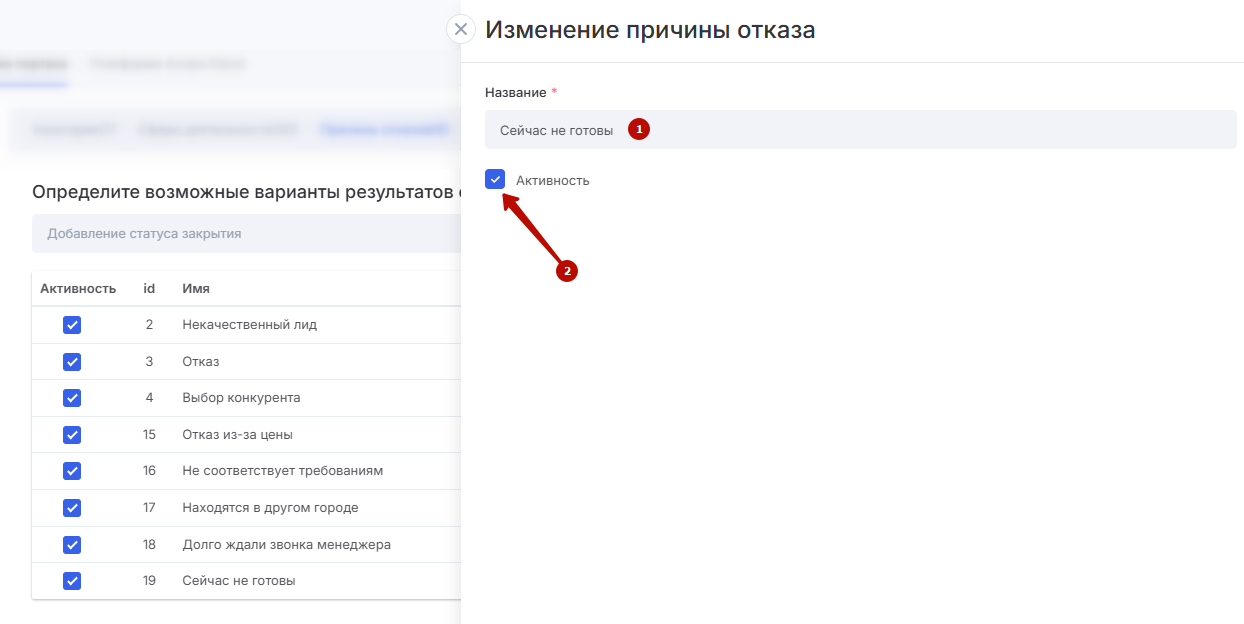Disable activity for Долго ждали звонка менеджера
The height and width of the screenshot is (624, 1244).
pyautogui.click(x=72, y=544)
